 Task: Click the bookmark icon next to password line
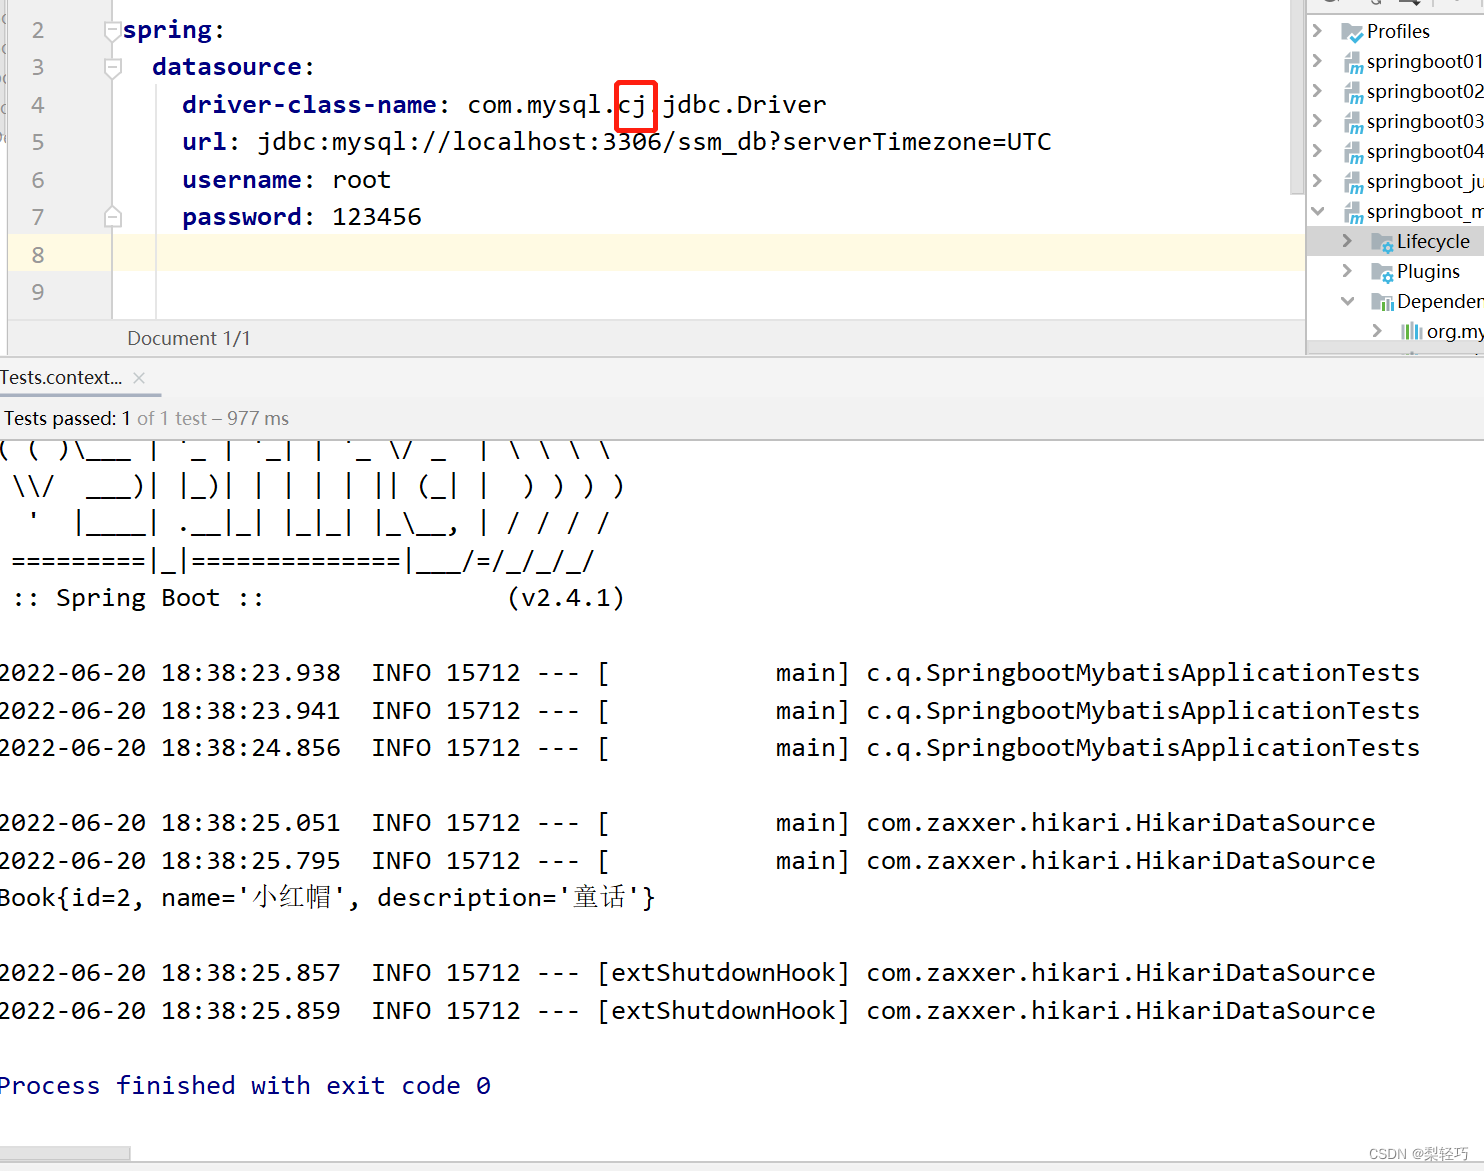pyautogui.click(x=112, y=216)
